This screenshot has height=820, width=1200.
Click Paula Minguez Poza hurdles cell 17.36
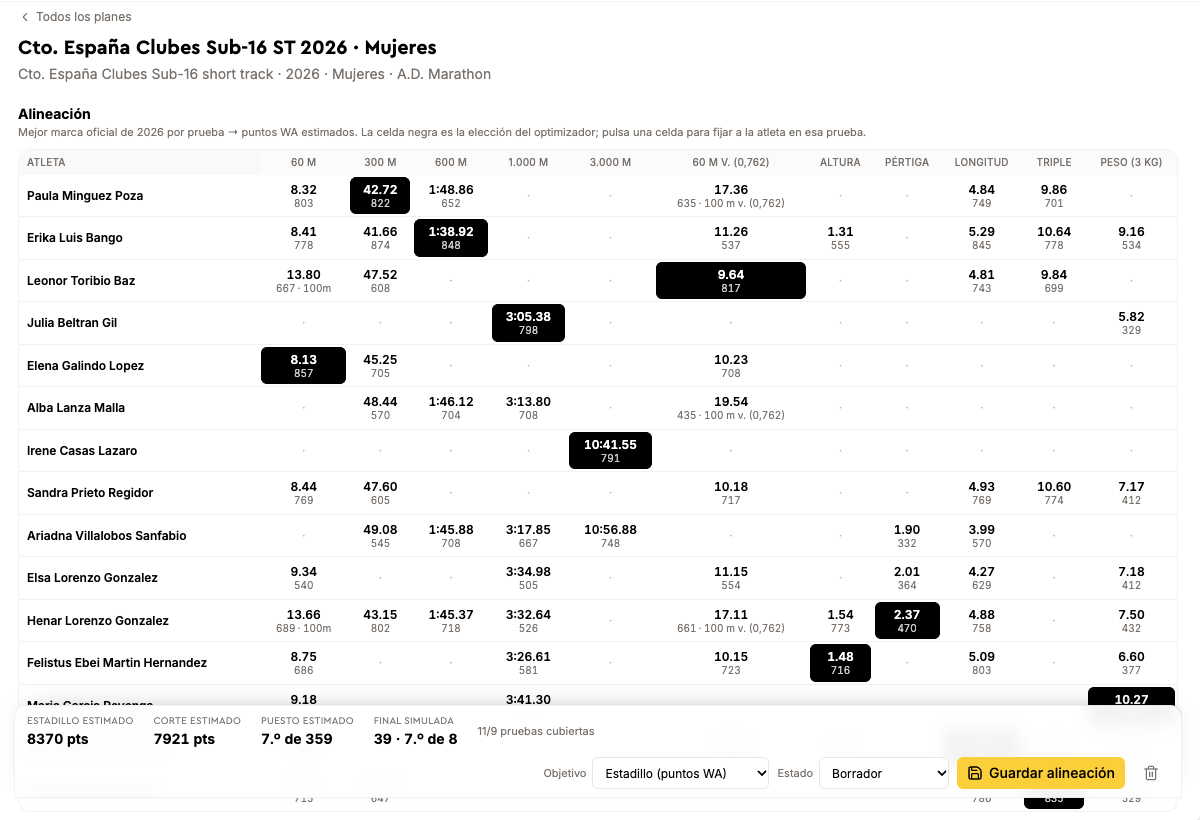[731, 196]
